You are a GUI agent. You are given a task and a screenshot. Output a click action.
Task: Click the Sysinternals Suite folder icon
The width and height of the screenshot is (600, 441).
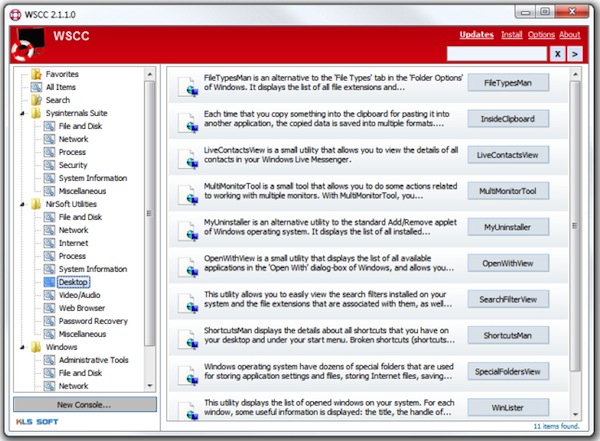tap(36, 113)
